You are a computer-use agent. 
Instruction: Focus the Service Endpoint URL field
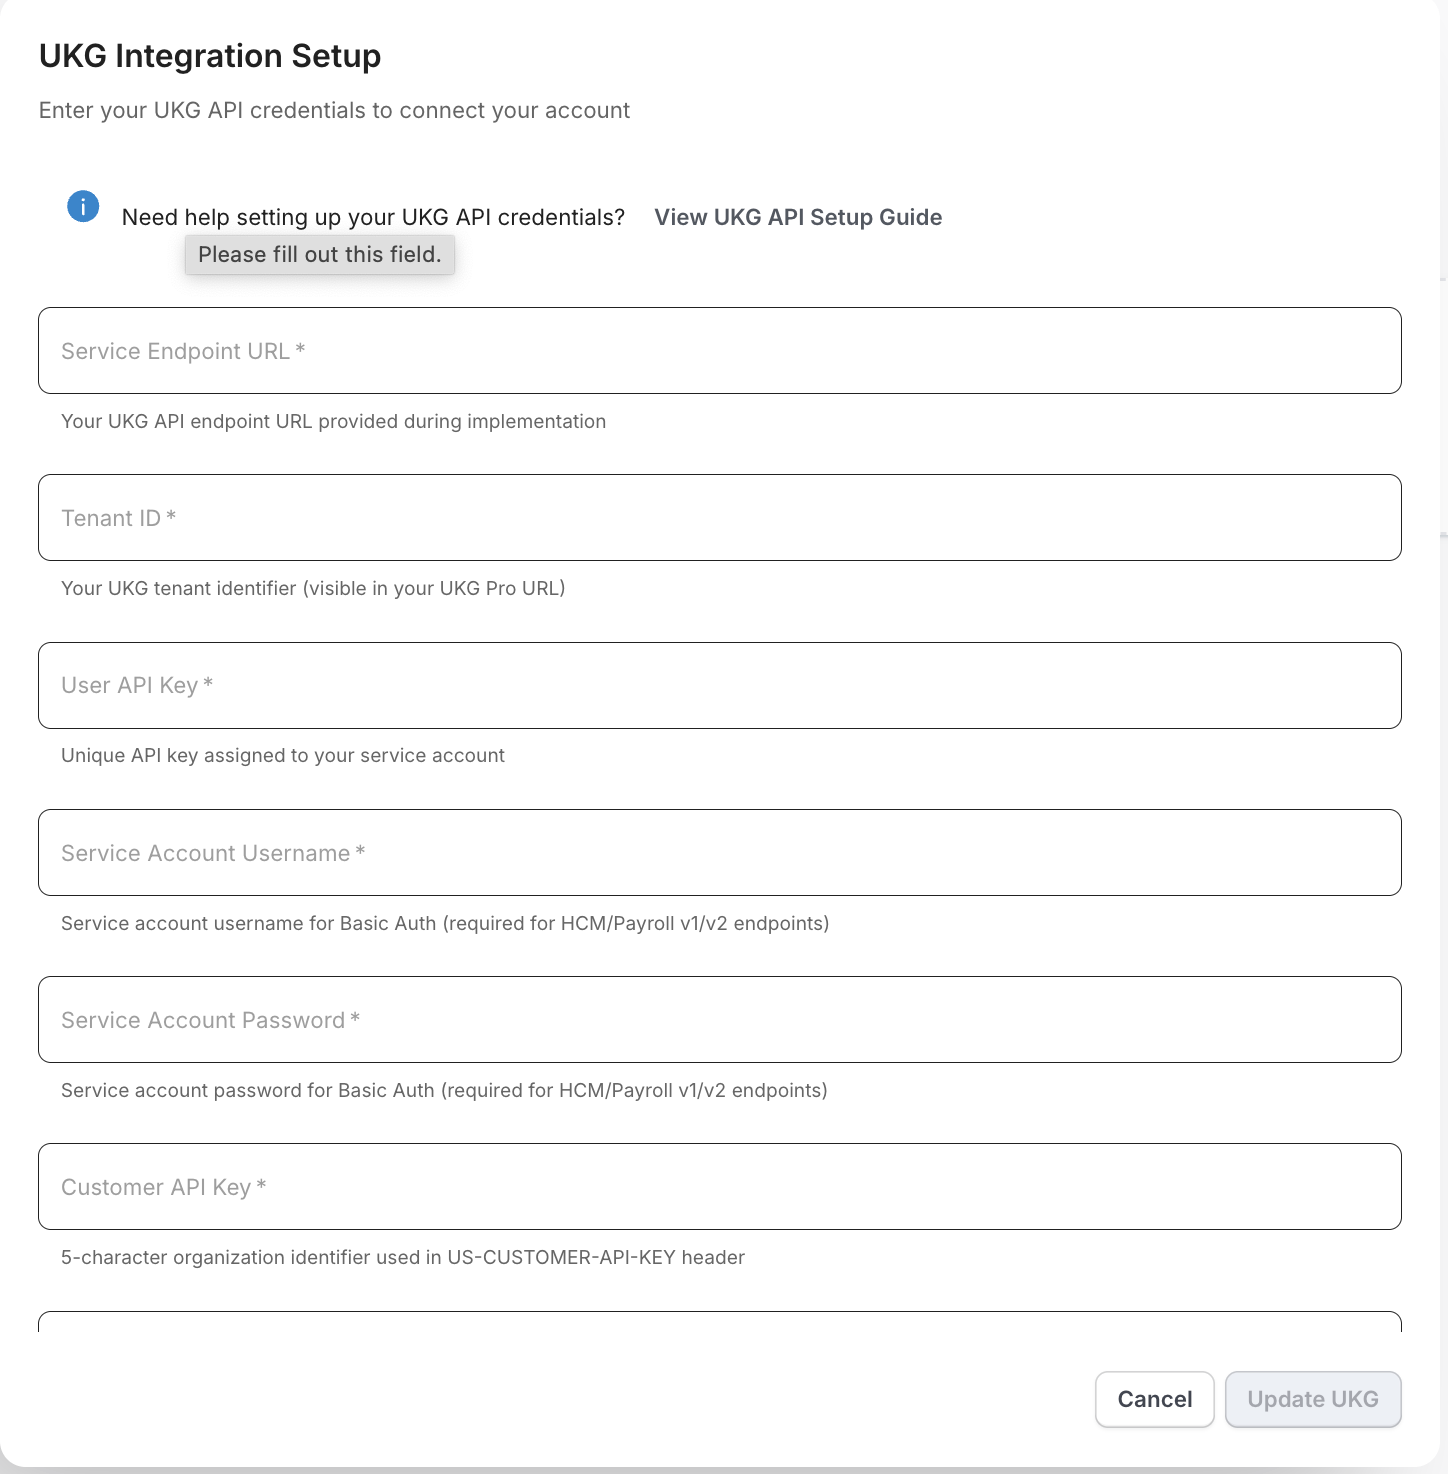(720, 351)
